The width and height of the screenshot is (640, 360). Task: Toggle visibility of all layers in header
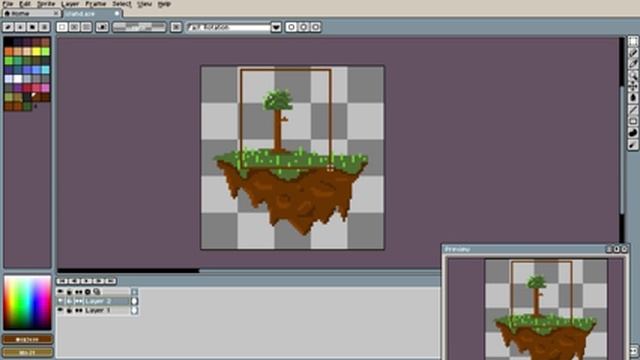pos(60,292)
